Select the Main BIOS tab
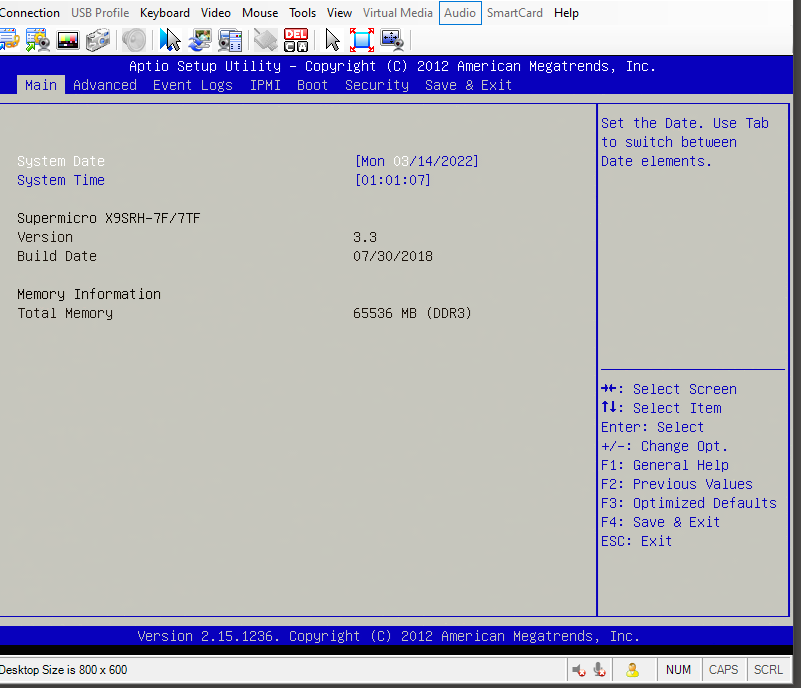The width and height of the screenshot is (801, 688). (x=41, y=85)
